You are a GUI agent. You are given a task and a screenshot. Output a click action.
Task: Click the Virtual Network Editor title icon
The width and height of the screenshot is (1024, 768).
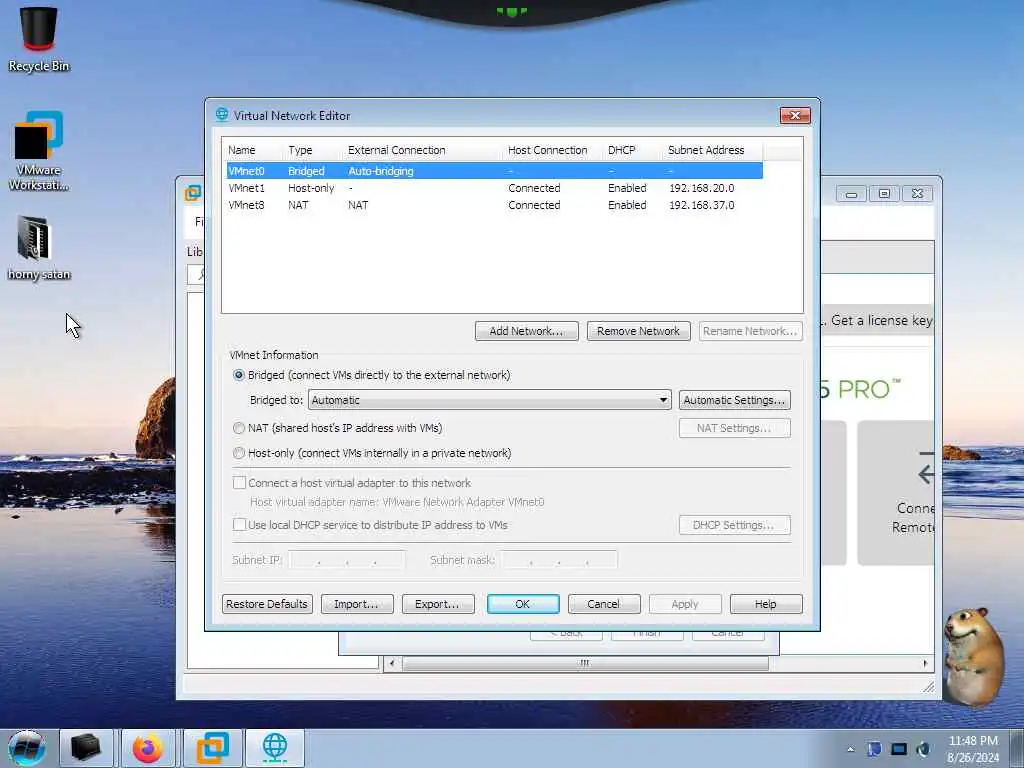[x=222, y=115]
